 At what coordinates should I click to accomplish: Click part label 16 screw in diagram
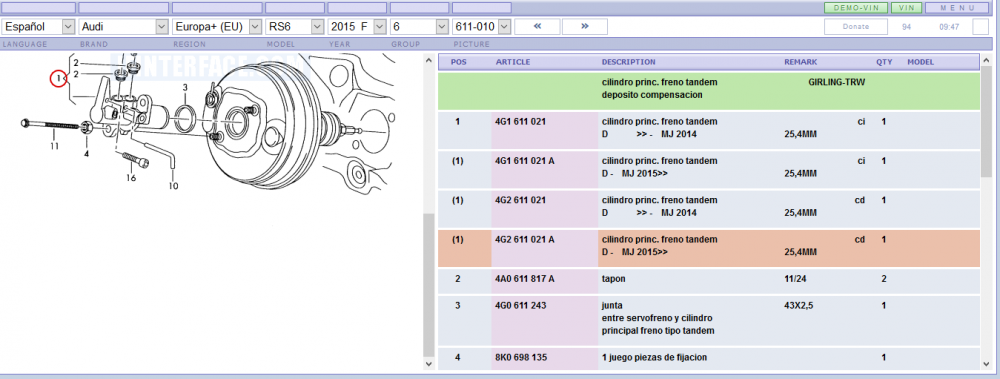pos(131,178)
